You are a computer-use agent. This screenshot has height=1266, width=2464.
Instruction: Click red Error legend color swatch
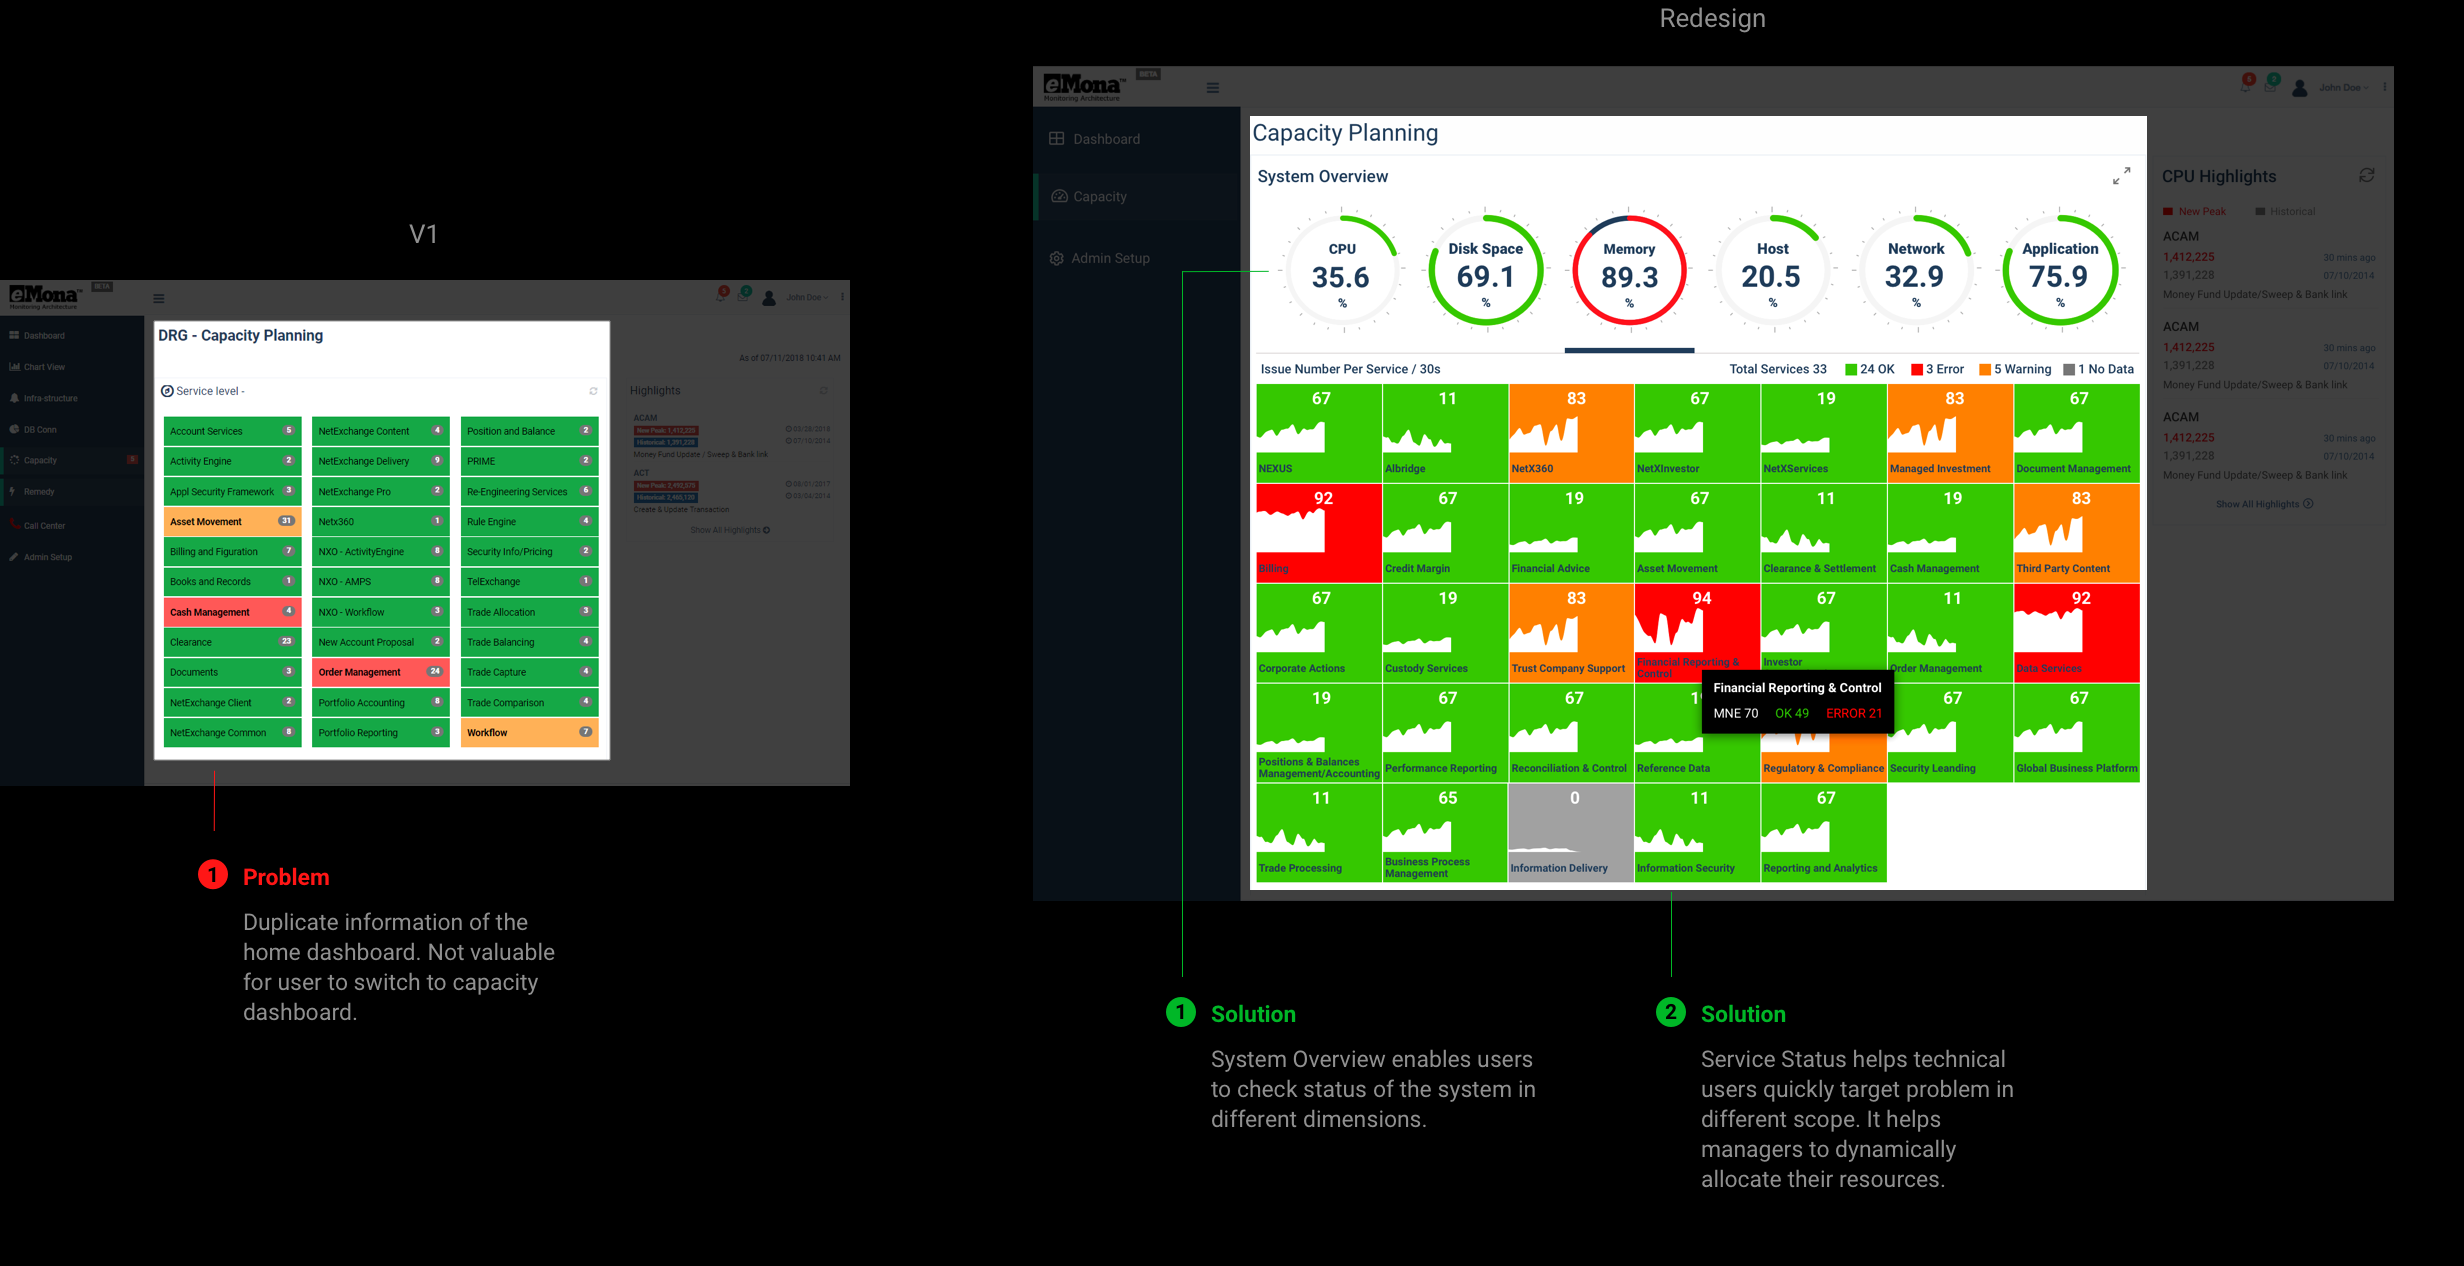pos(1916,369)
